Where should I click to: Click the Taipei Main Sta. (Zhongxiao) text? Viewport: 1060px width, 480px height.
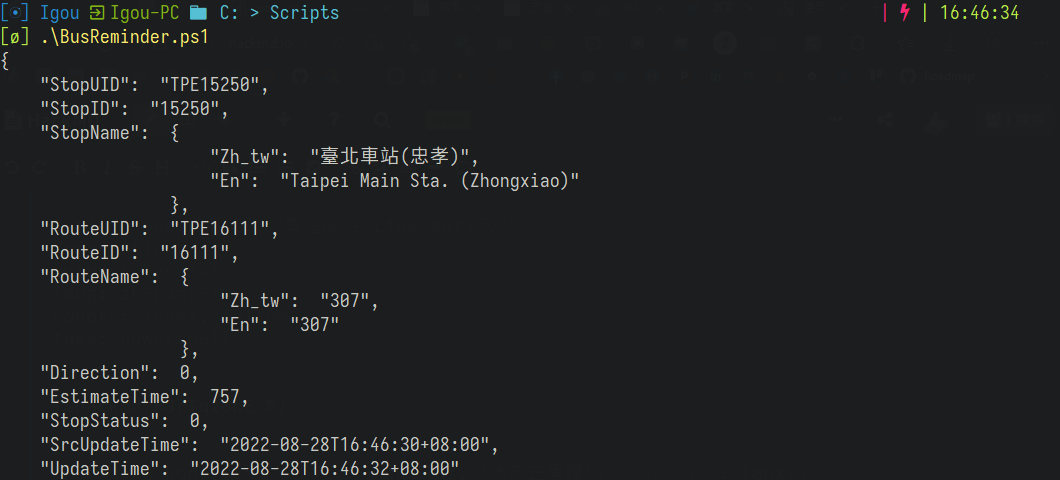coord(430,181)
